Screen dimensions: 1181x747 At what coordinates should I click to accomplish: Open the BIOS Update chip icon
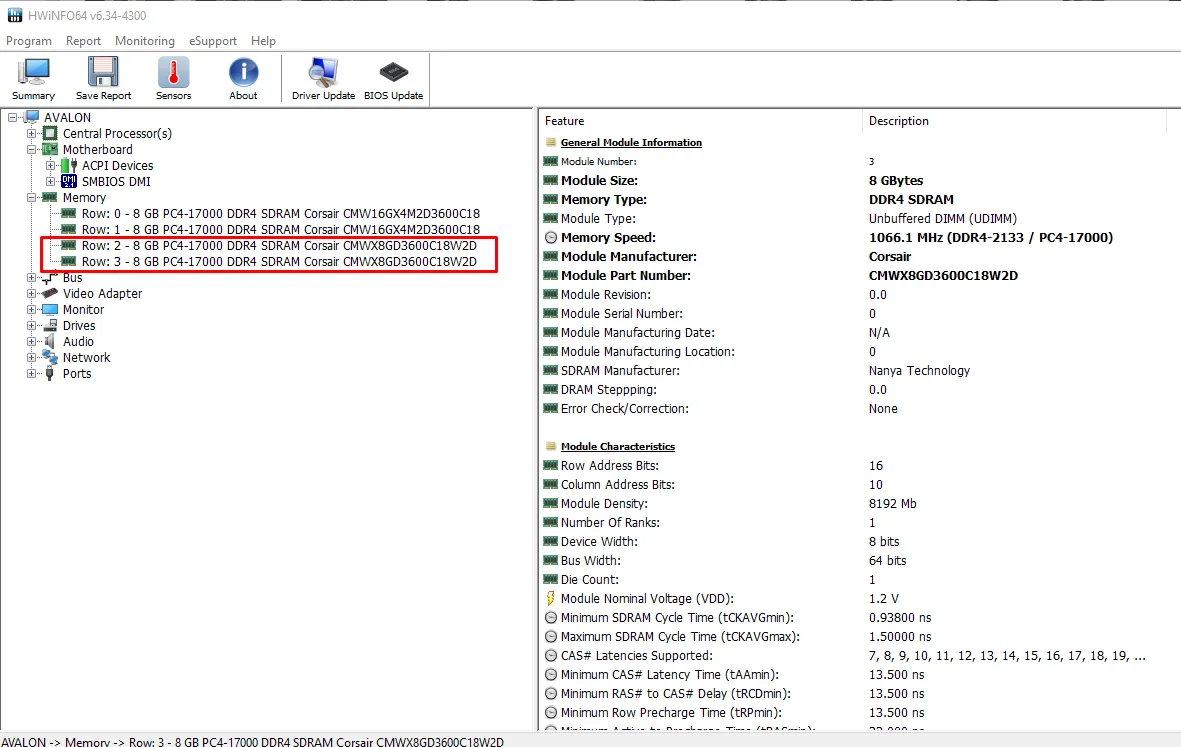[393, 73]
